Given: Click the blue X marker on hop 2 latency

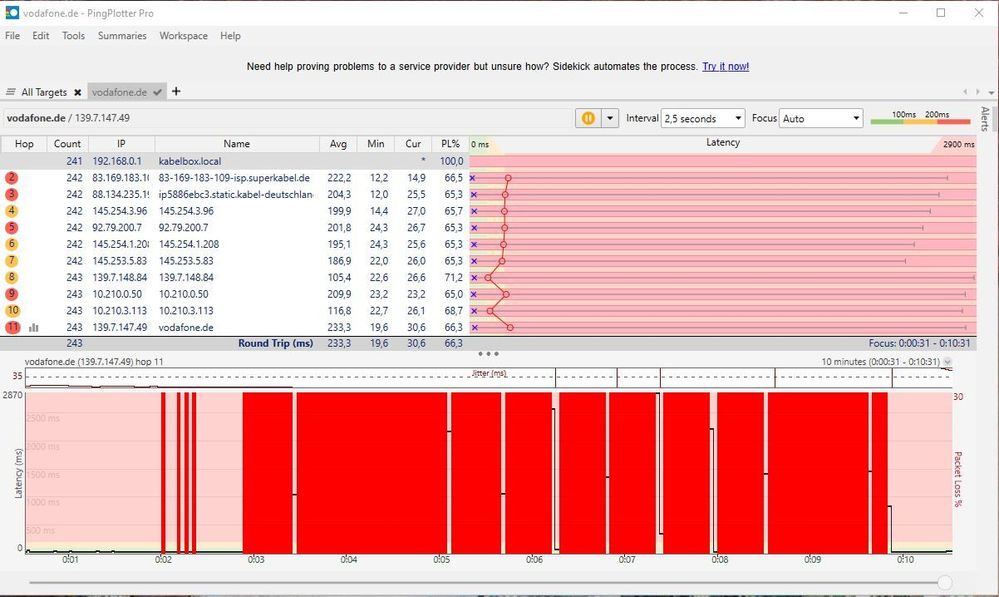Looking at the screenshot, I should [473, 178].
